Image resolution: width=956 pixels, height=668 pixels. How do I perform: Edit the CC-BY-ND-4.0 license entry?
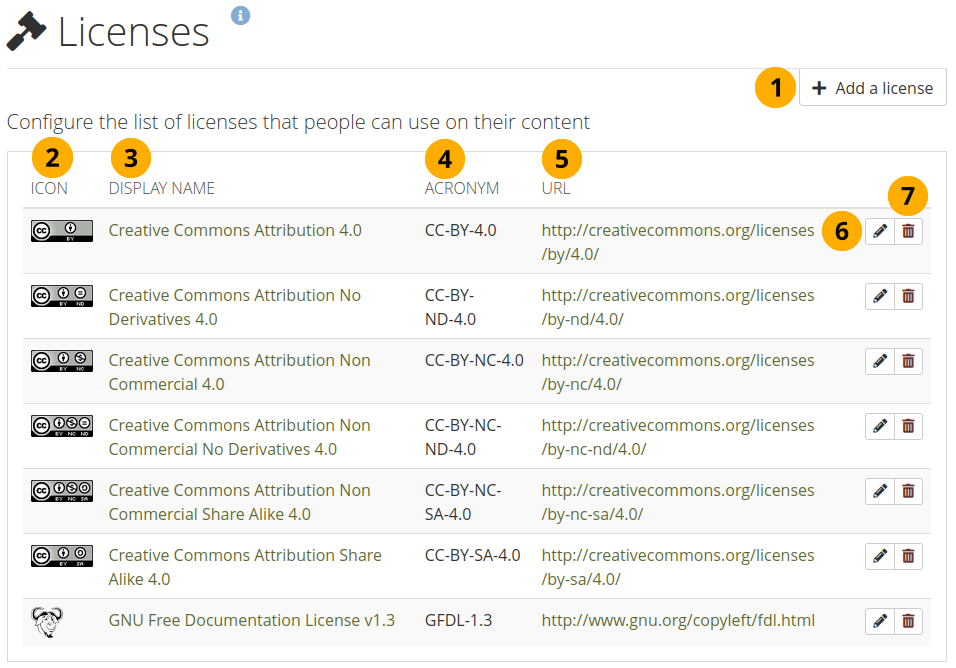(880, 296)
